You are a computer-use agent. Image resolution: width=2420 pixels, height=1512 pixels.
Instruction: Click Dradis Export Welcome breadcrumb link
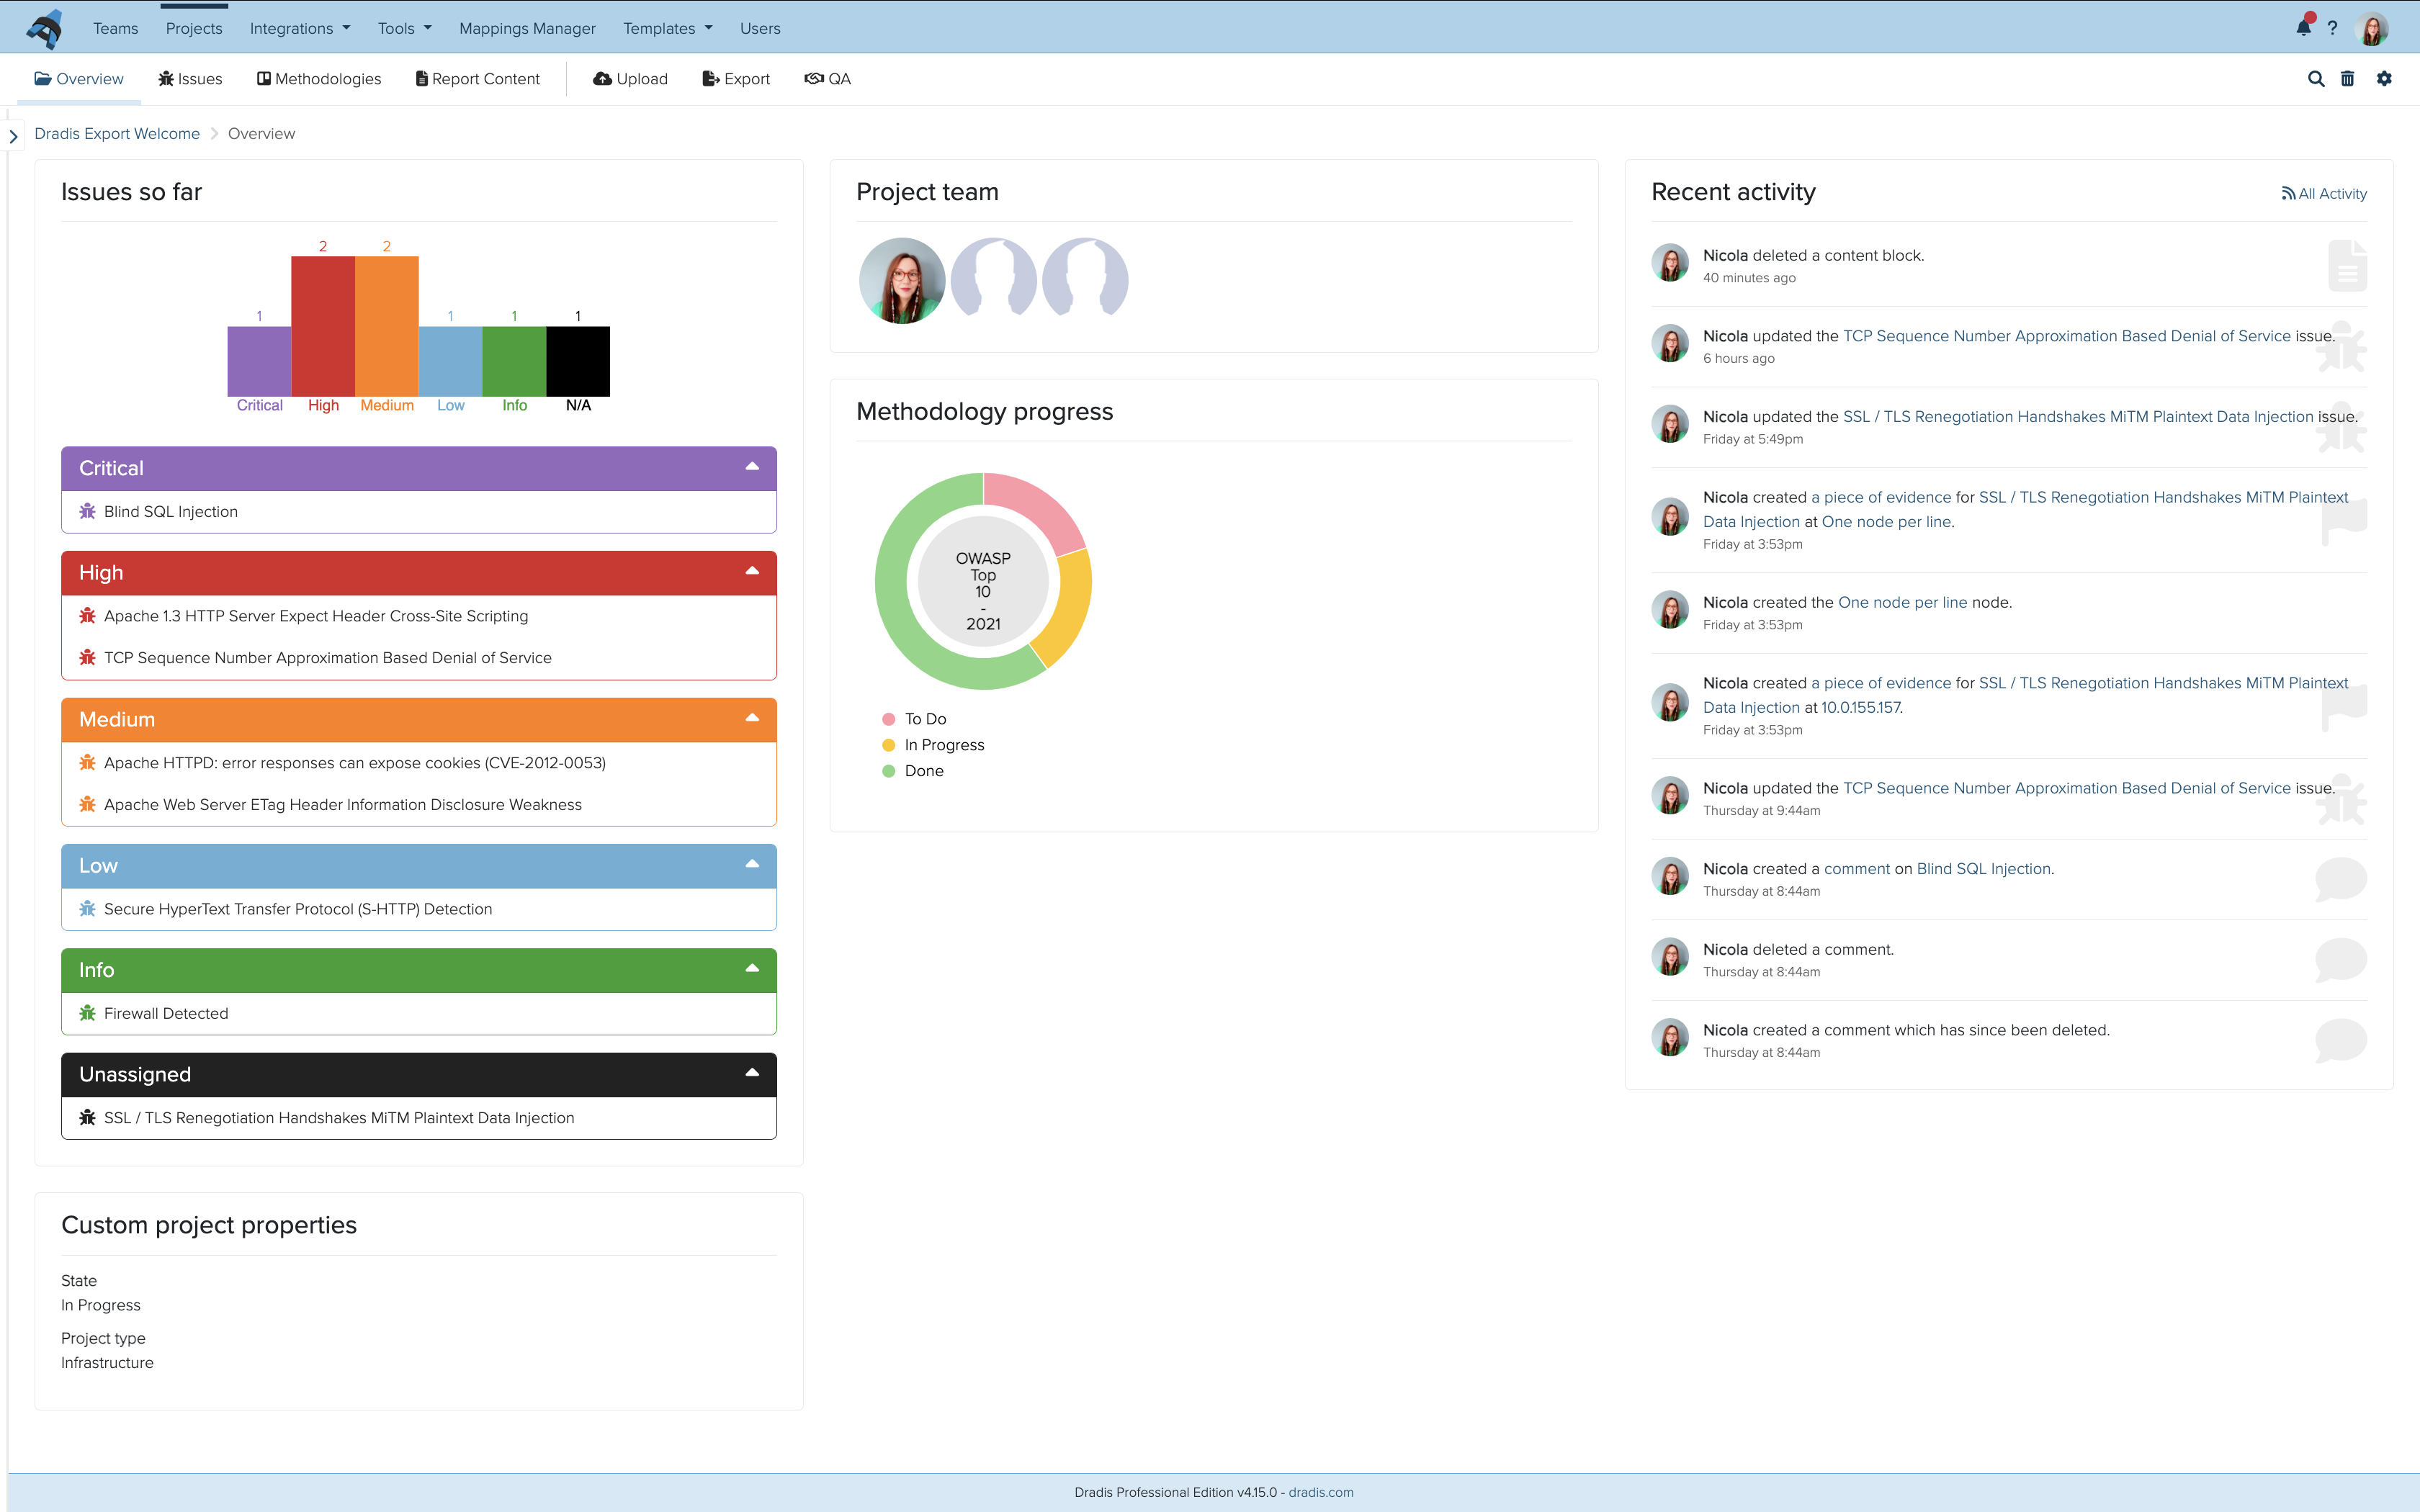[117, 134]
